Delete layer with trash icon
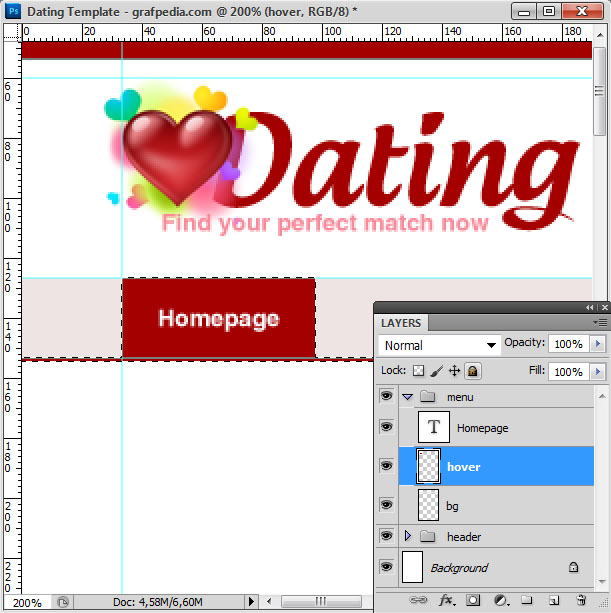The width and height of the screenshot is (611, 613). click(581, 600)
